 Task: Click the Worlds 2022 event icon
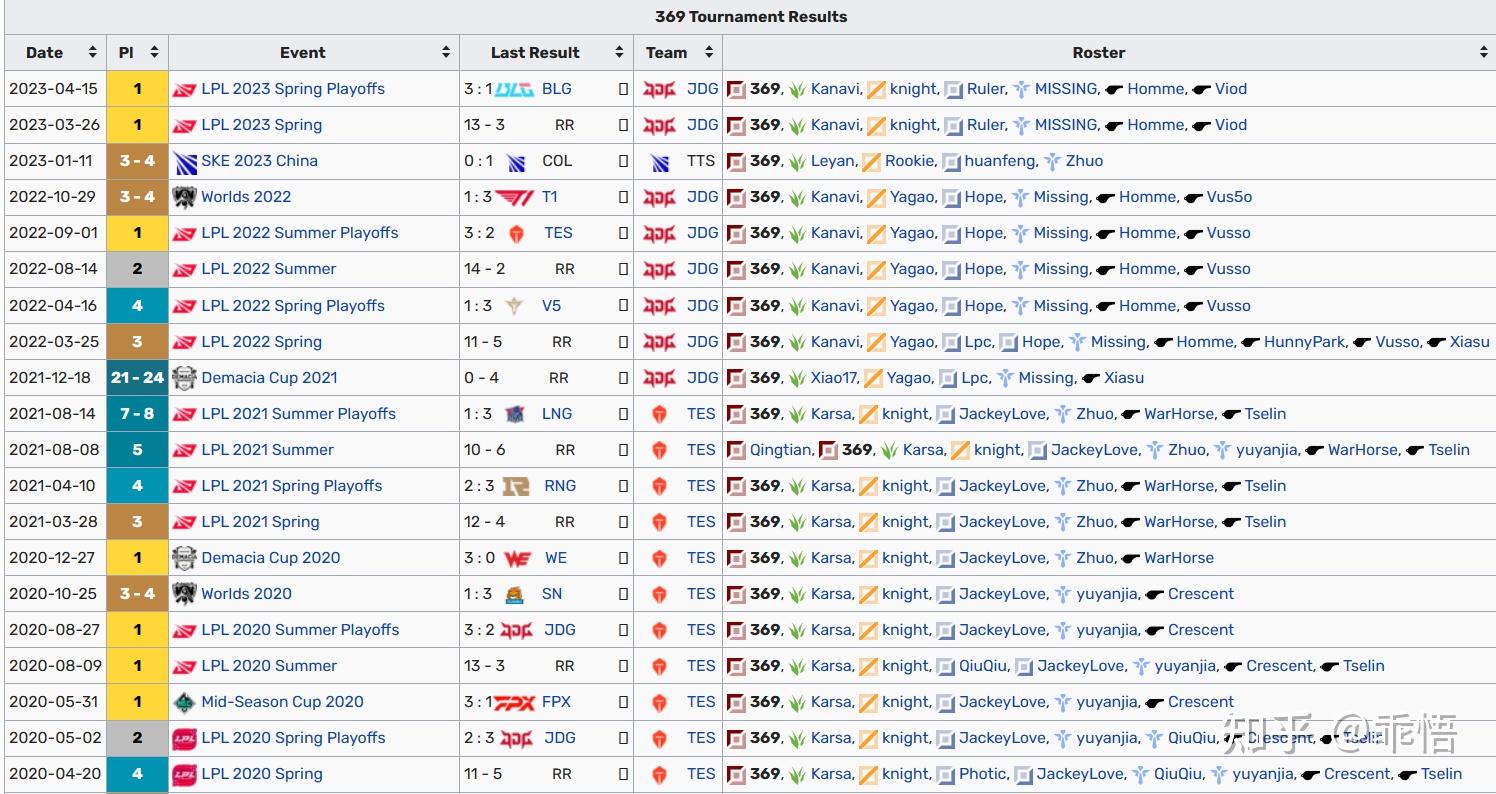[186, 197]
